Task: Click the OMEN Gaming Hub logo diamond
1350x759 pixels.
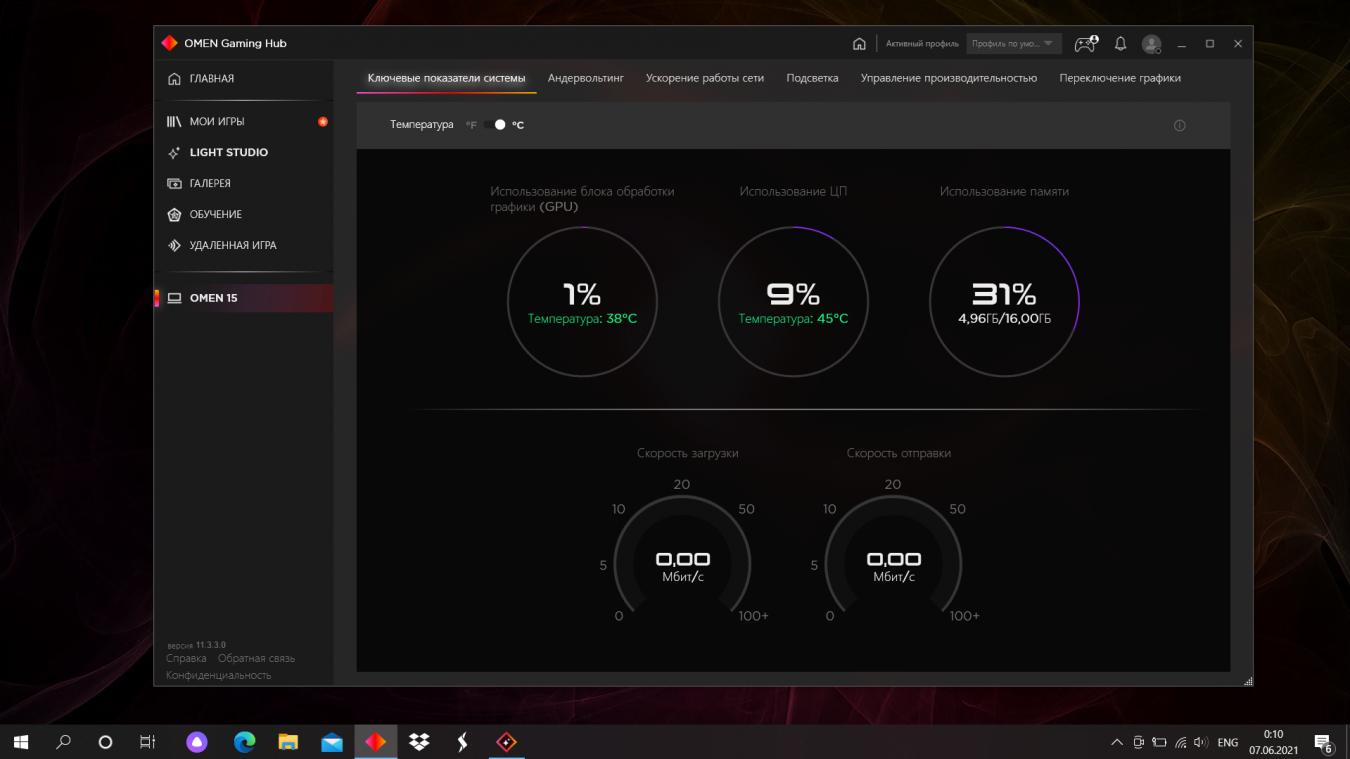Action: tap(169, 43)
